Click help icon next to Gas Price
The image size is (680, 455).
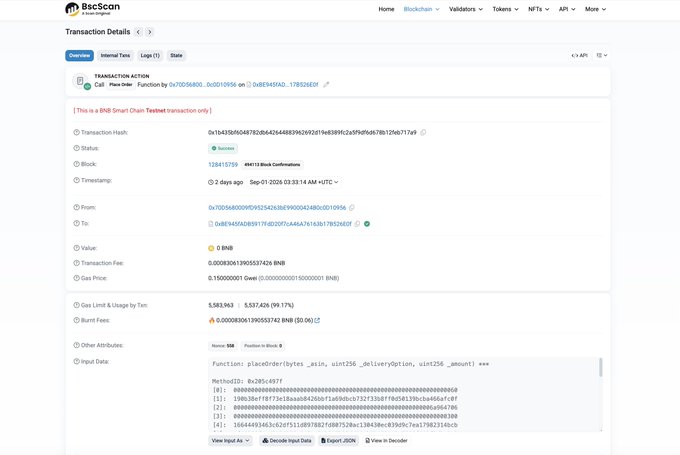pyautogui.click(x=76, y=278)
